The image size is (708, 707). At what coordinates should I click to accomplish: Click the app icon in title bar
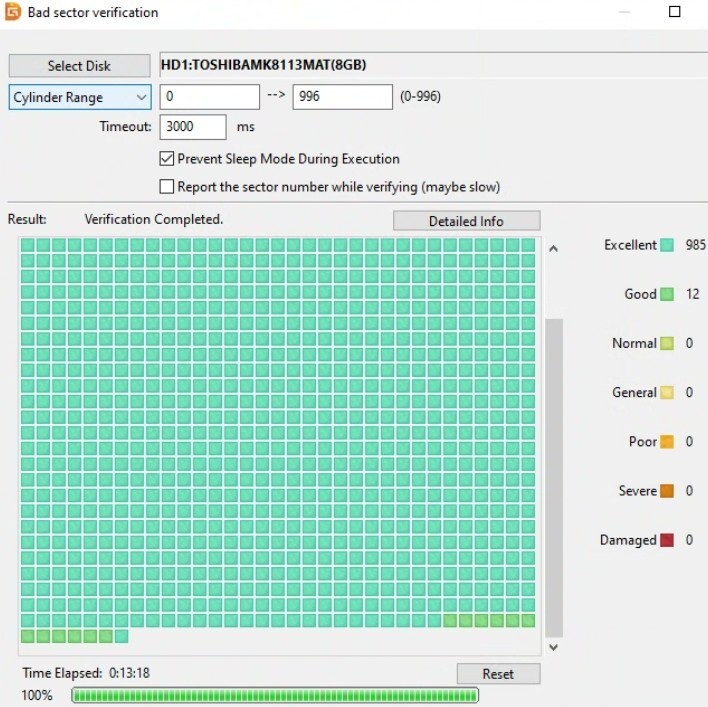[13, 12]
